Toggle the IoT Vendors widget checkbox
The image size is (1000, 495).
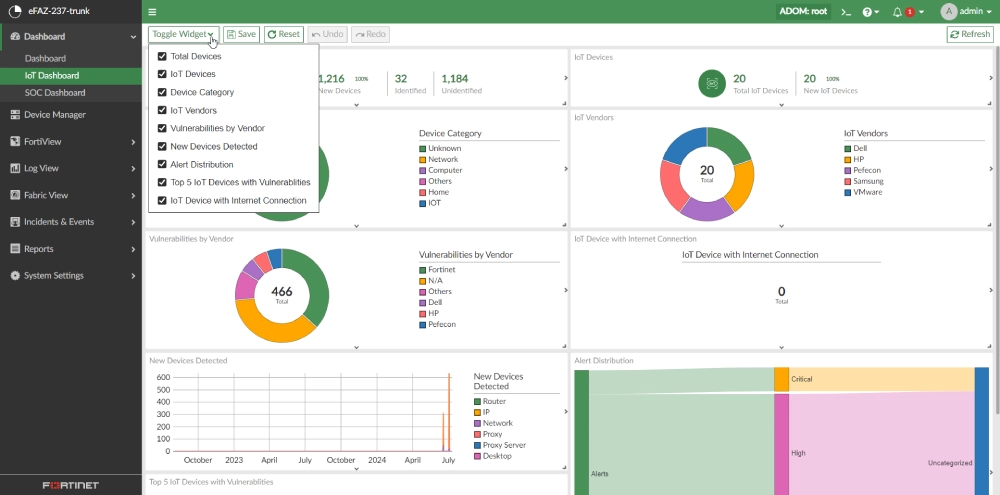pos(162,111)
